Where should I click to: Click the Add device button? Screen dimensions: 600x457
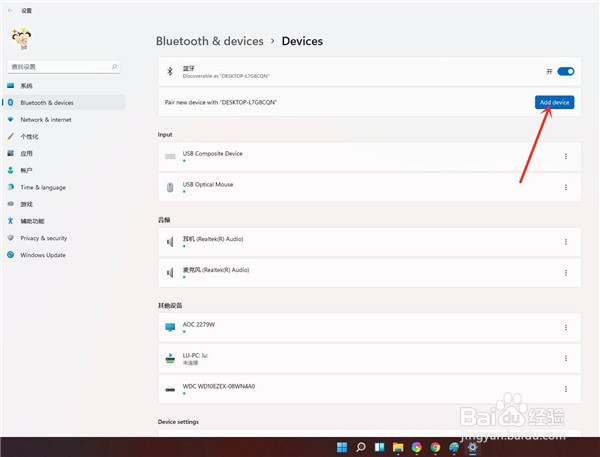coord(554,102)
